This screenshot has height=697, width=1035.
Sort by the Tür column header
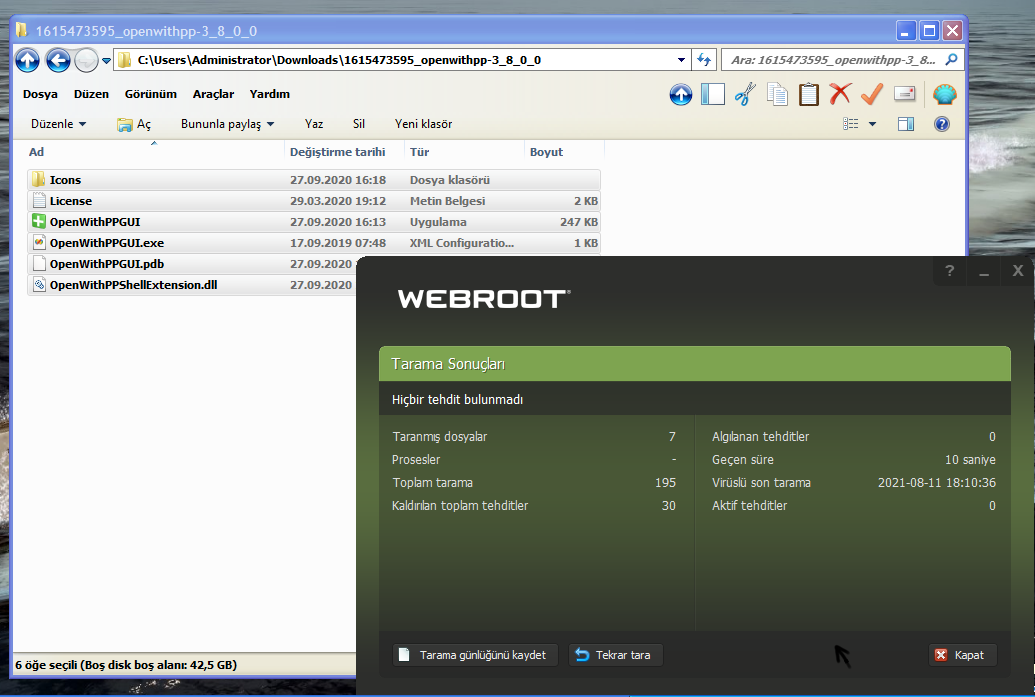click(464, 152)
